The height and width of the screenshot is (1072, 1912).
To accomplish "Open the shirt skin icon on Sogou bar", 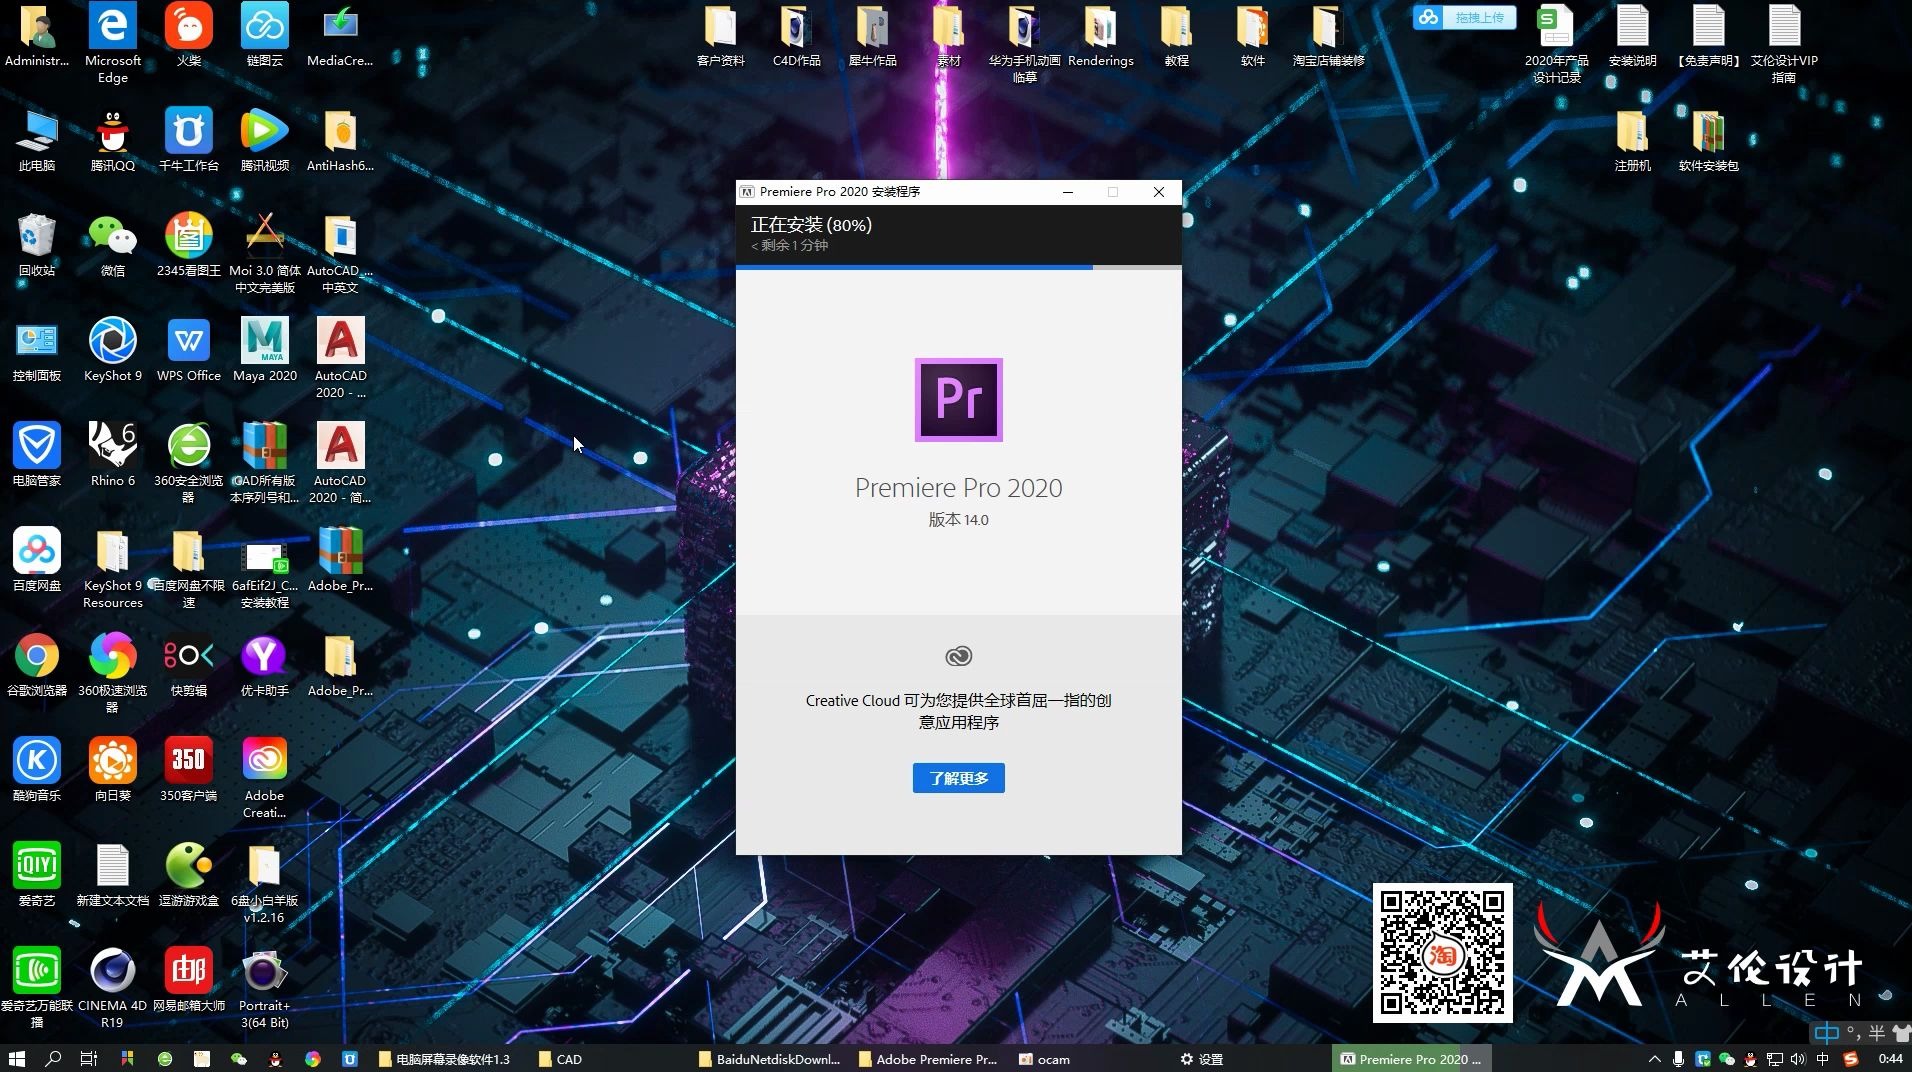I will [1901, 1033].
